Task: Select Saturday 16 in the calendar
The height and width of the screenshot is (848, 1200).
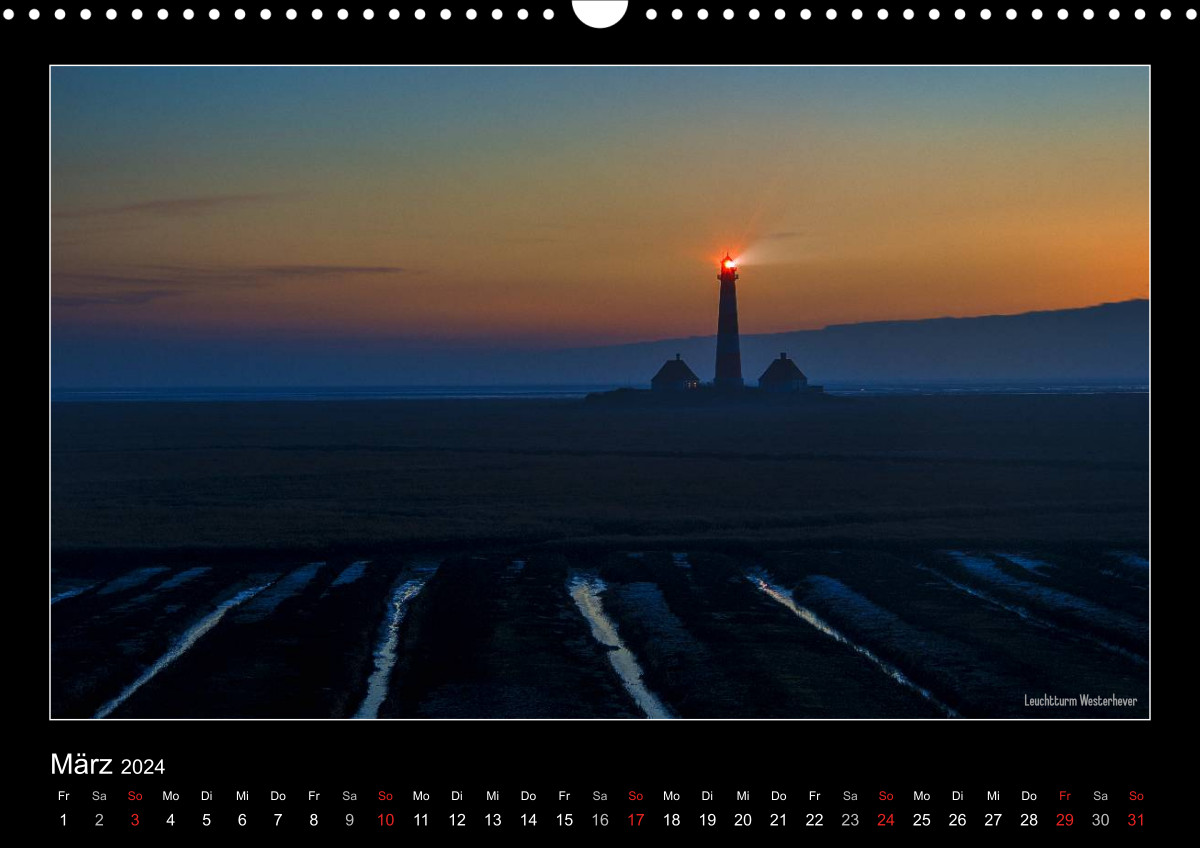Action: tap(600, 820)
